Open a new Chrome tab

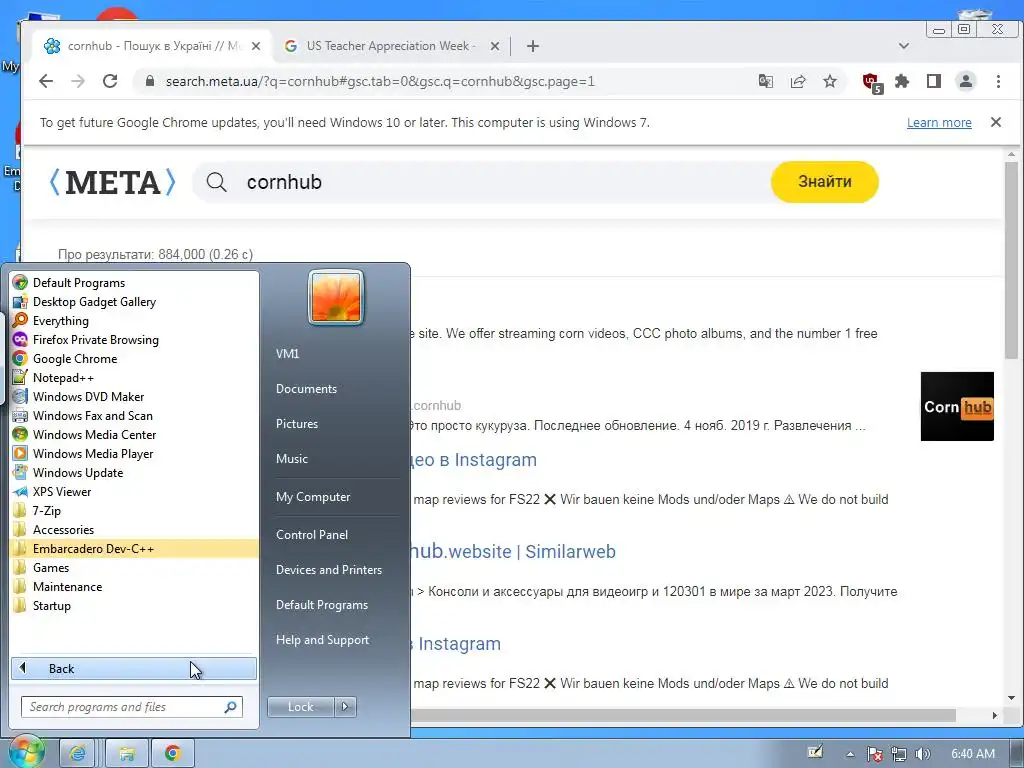pyautogui.click(x=533, y=46)
